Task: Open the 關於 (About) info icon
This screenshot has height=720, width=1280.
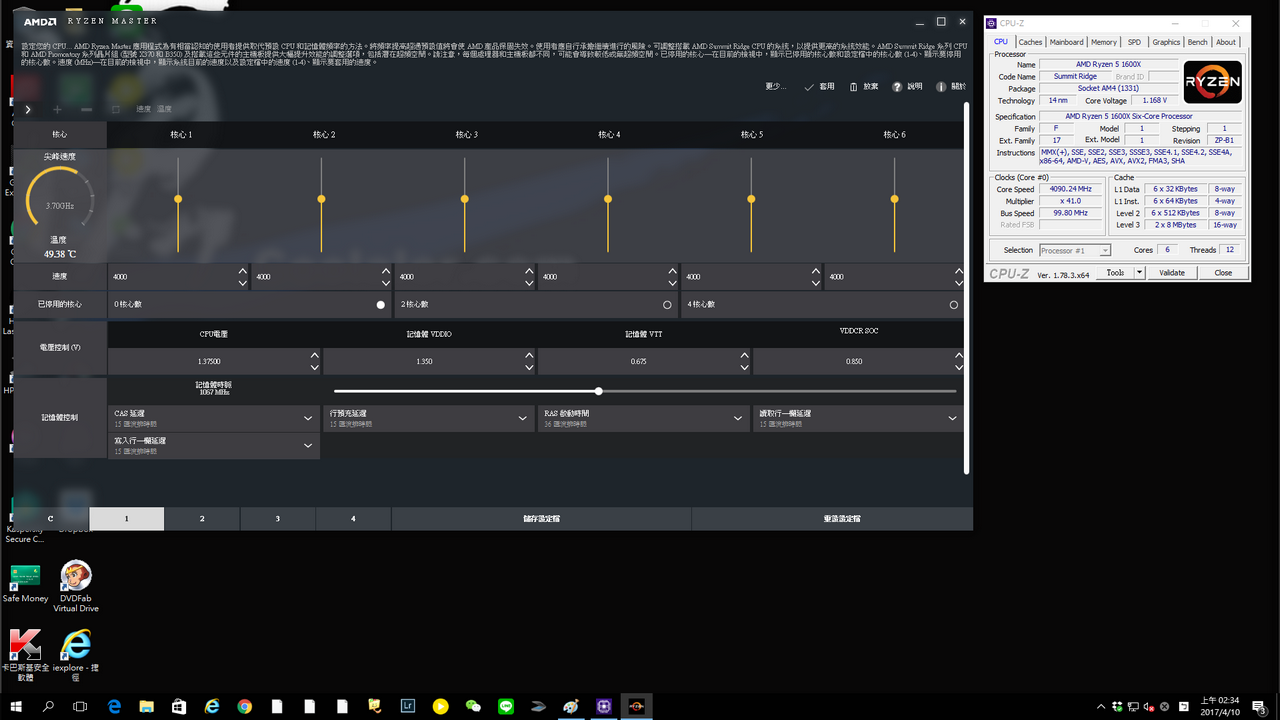Action: tap(941, 87)
